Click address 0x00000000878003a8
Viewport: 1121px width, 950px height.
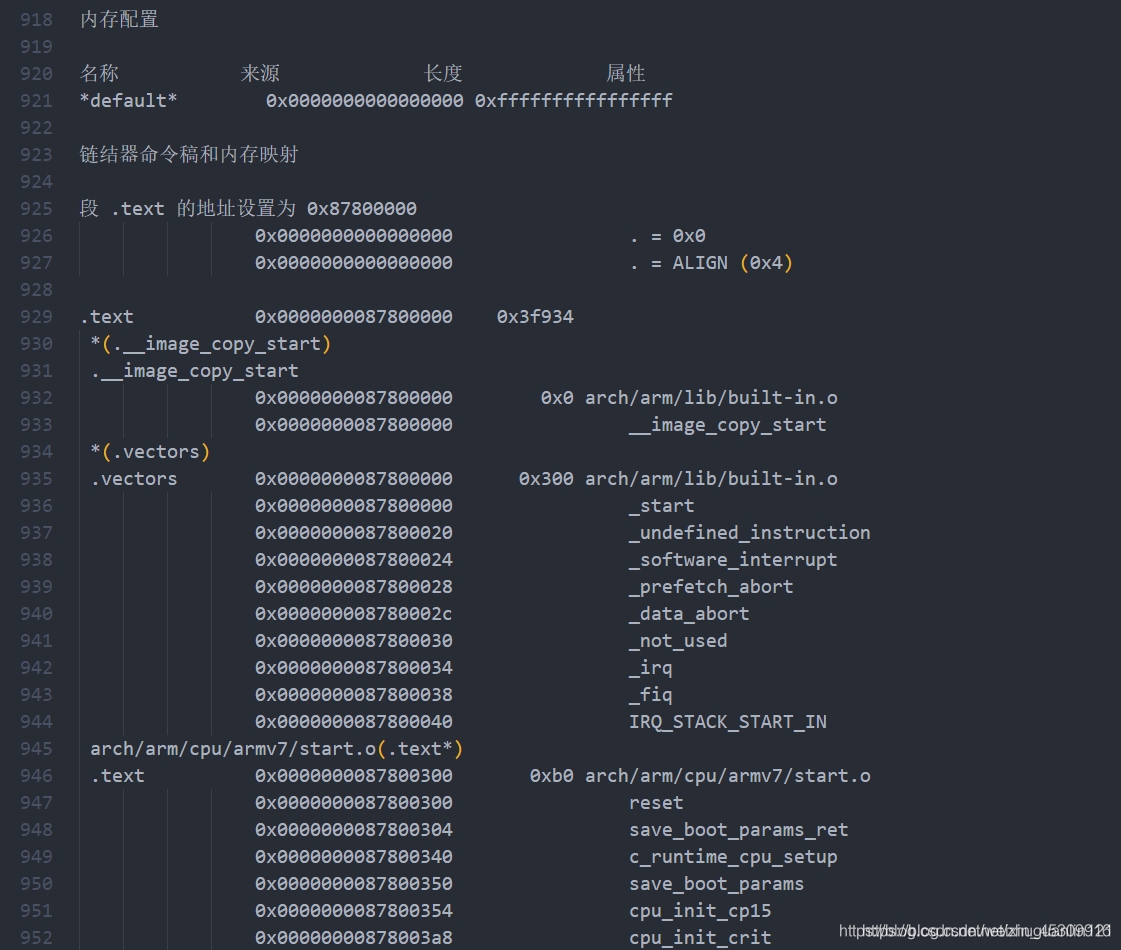[354, 939]
